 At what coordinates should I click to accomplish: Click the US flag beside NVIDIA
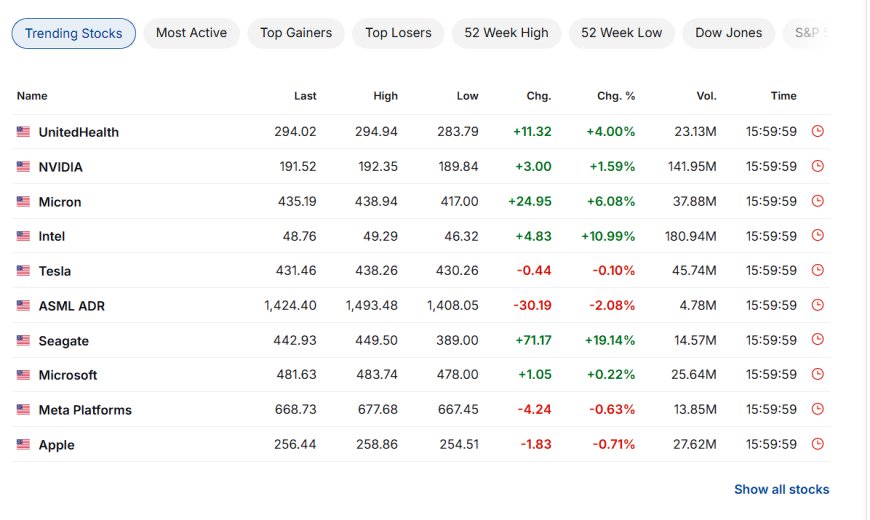point(23,166)
